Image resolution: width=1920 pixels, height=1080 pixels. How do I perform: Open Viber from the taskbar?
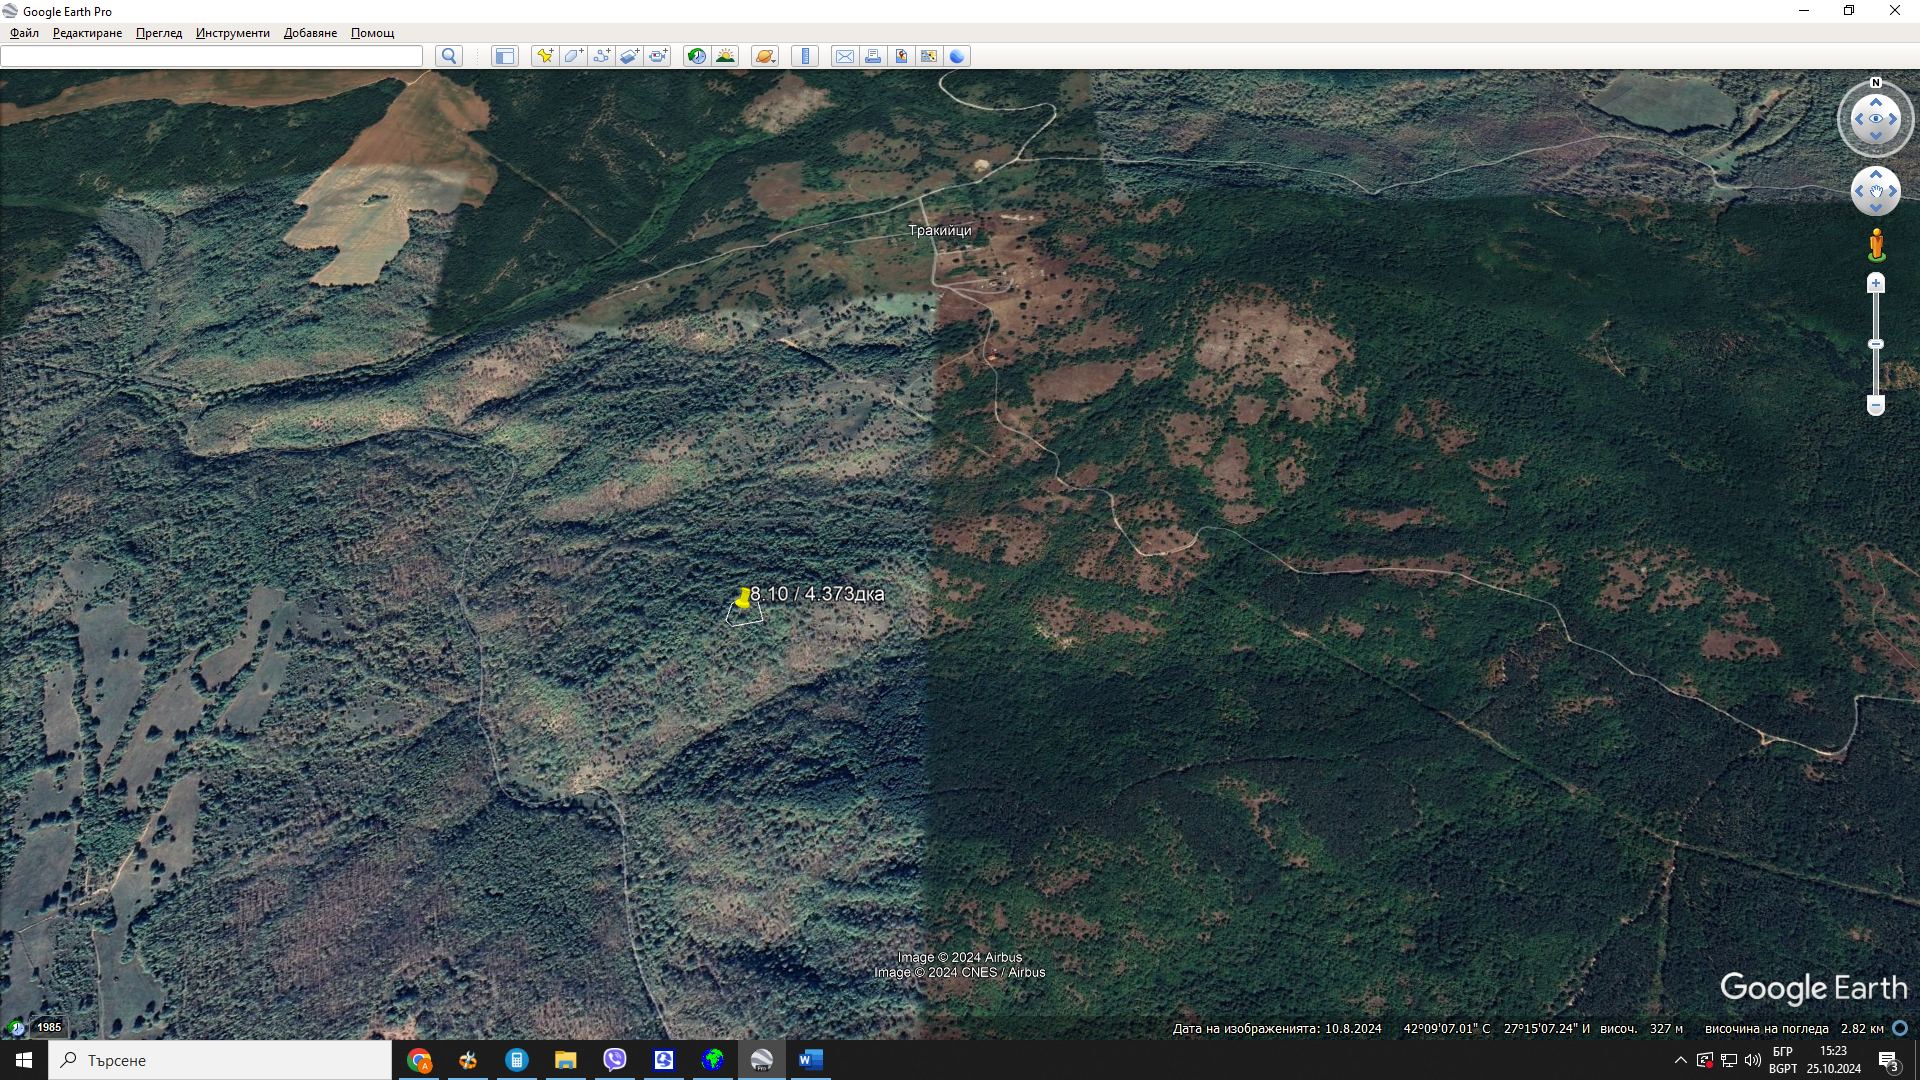[x=615, y=1060]
